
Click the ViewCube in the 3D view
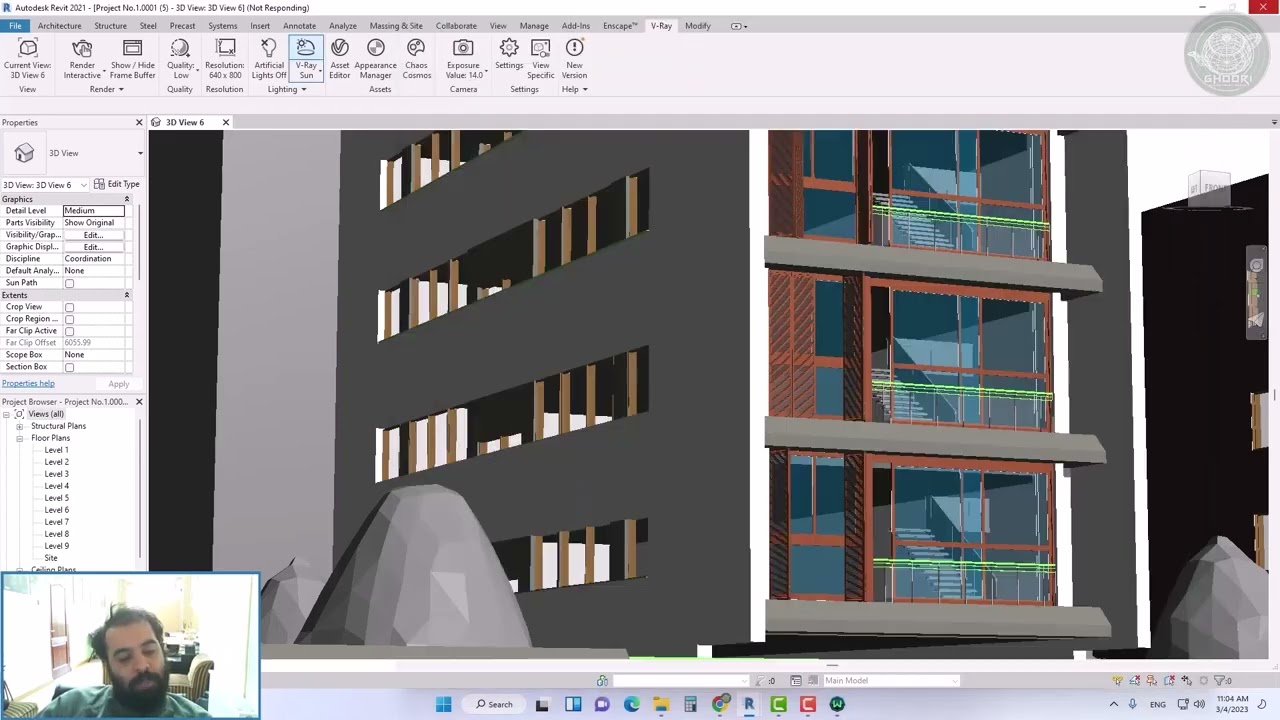point(1210,188)
